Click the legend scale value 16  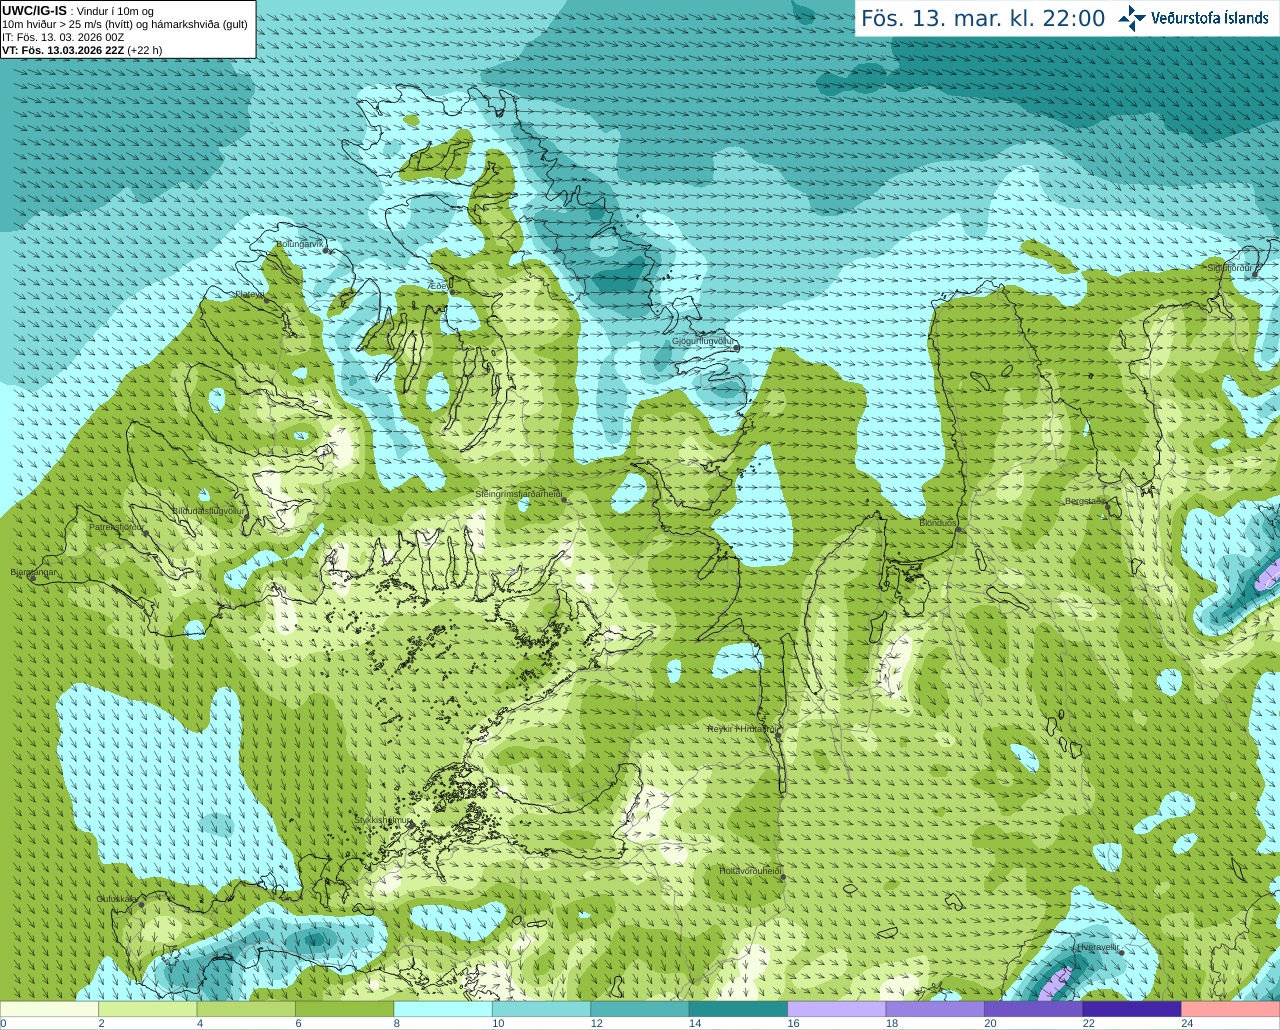click(x=793, y=1023)
